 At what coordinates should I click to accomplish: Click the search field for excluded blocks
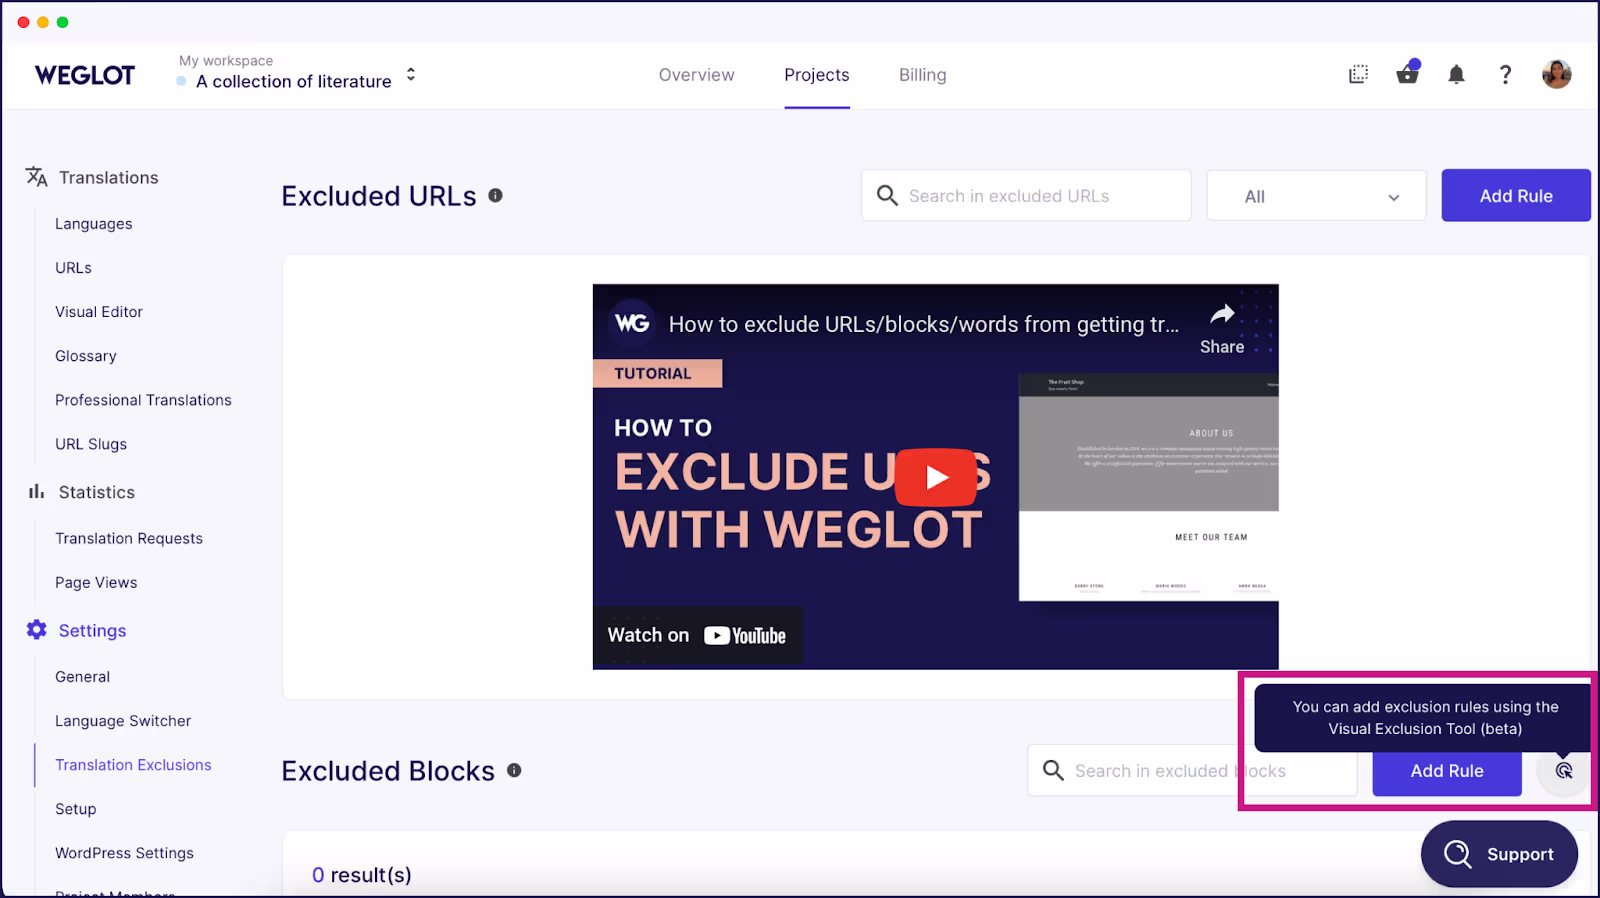[1192, 771]
